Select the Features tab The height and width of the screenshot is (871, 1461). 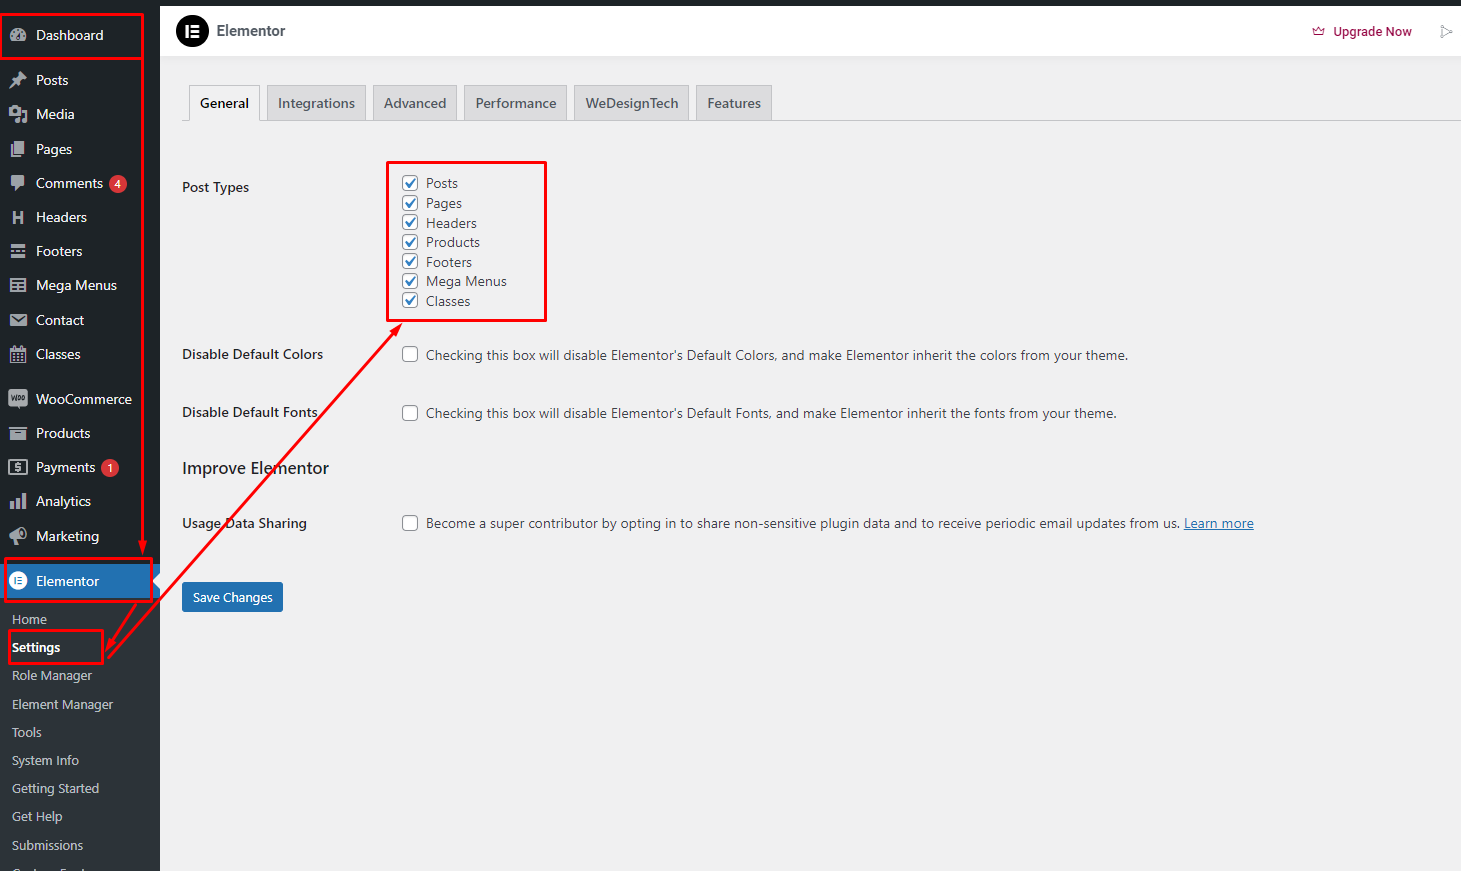point(734,103)
